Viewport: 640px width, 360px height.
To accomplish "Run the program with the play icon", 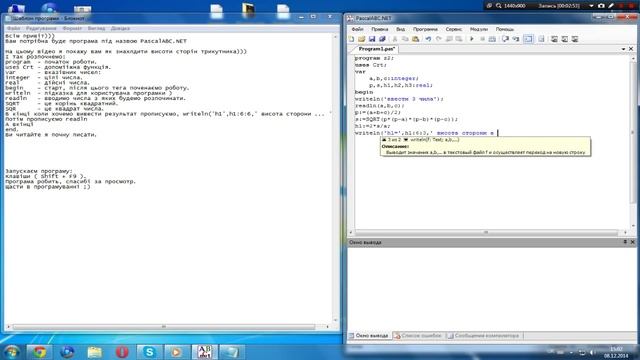I will point(472,39).
